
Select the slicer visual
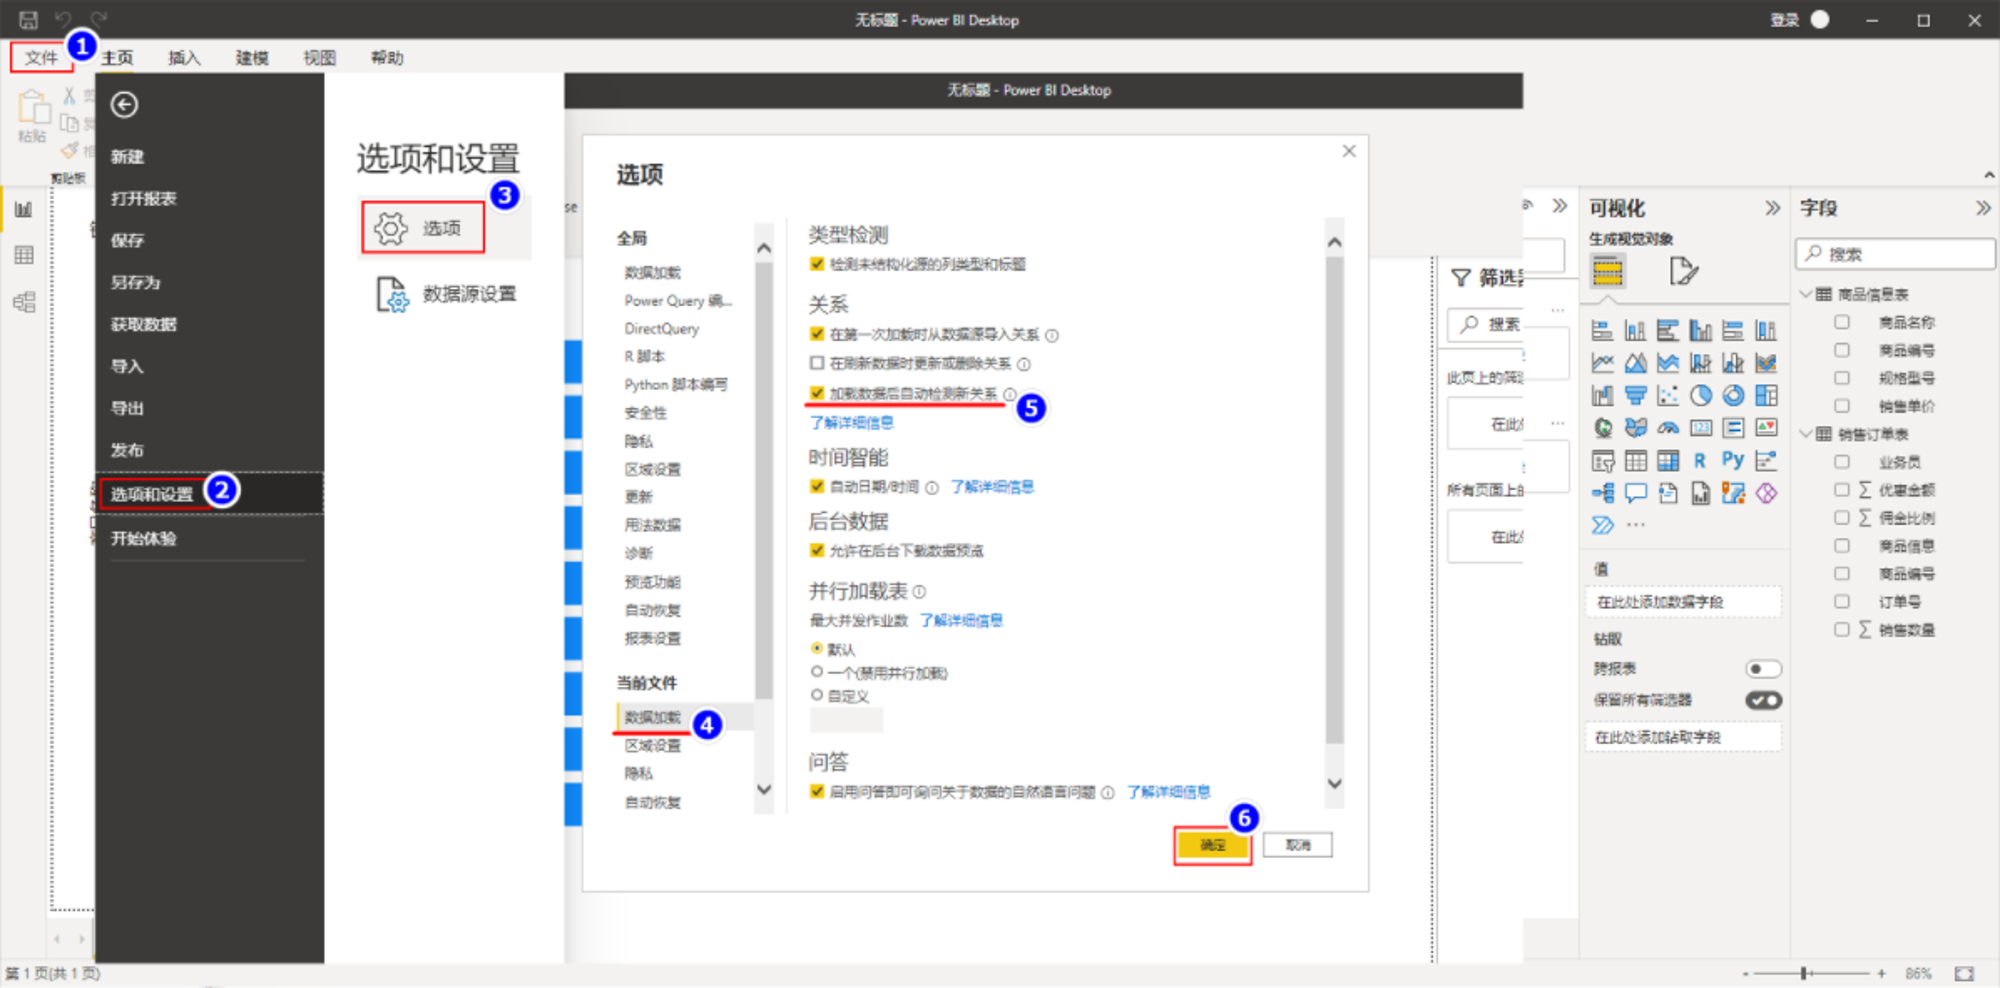pyautogui.click(x=1602, y=461)
